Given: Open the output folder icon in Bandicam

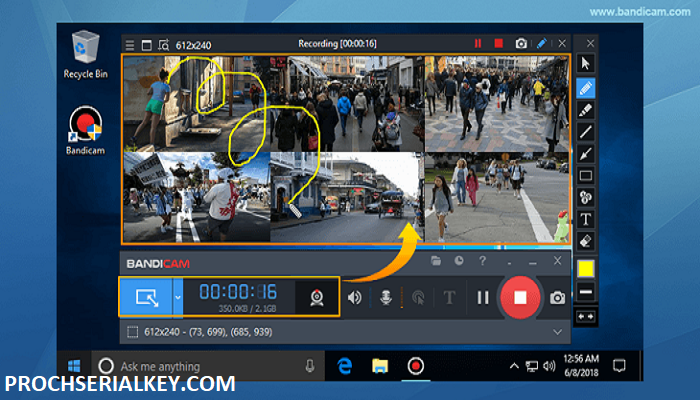Looking at the screenshot, I should 436,261.
